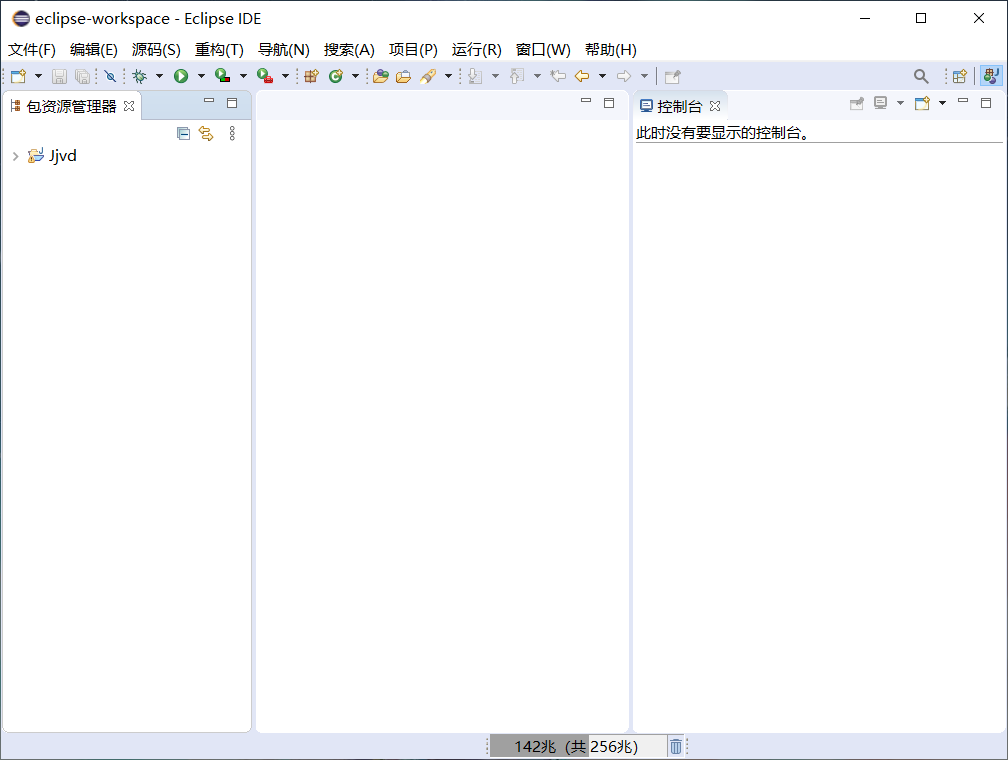Click the green Run button
The width and height of the screenshot is (1008, 760).
click(x=181, y=76)
